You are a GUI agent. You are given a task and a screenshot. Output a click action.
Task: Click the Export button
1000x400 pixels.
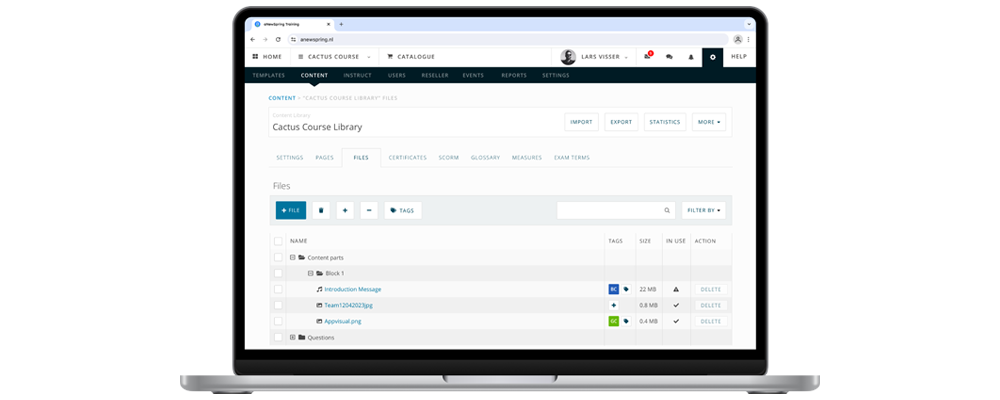click(621, 122)
